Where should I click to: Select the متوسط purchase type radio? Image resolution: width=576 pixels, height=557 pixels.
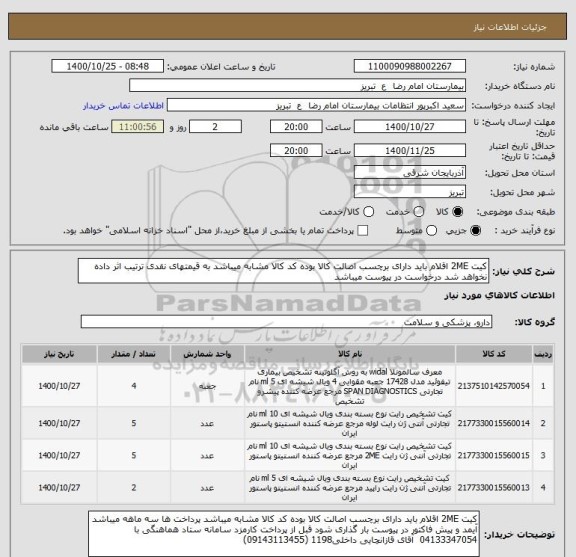click(431, 231)
